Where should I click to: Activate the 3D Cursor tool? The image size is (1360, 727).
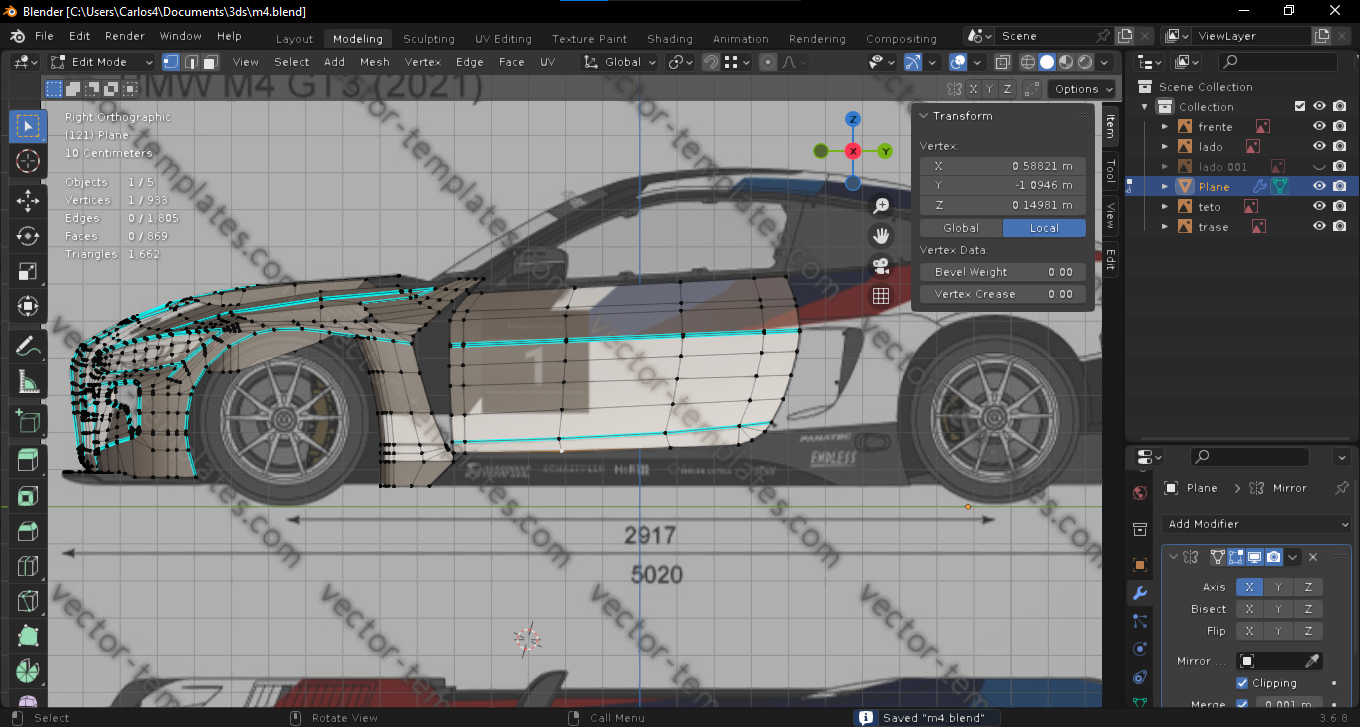pos(28,162)
